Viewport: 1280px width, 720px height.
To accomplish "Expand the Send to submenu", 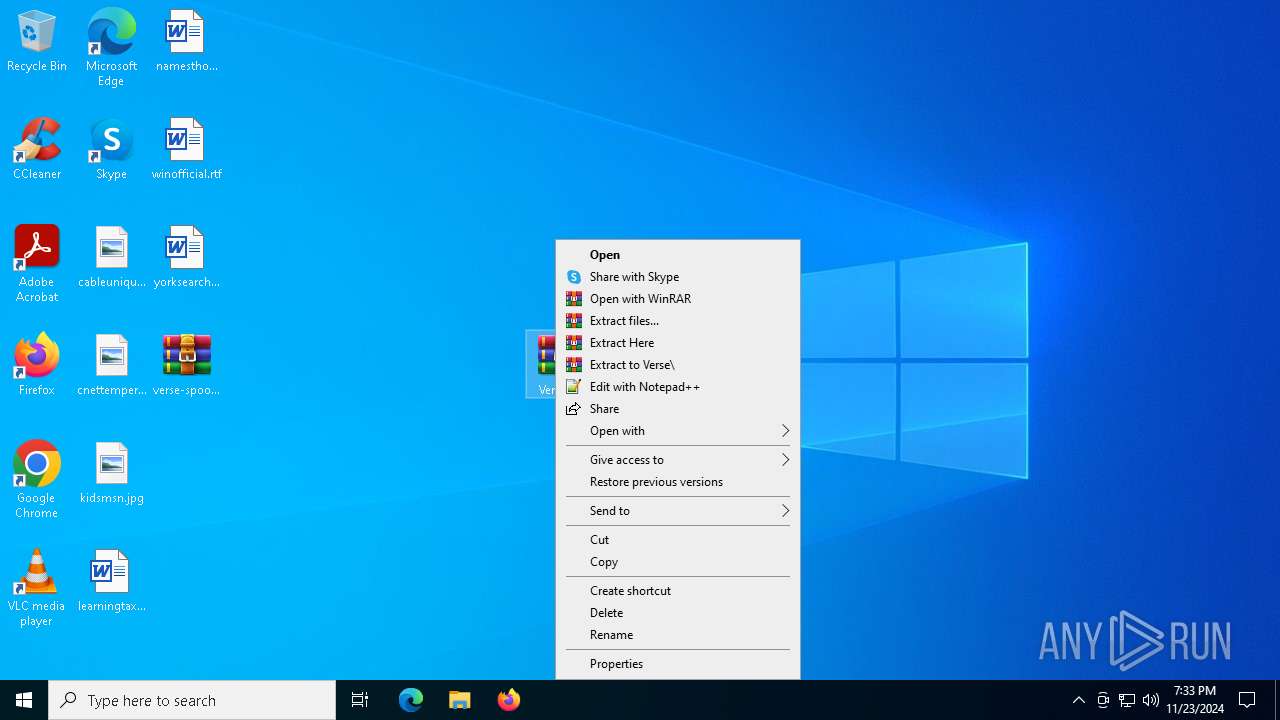I will pyautogui.click(x=678, y=511).
